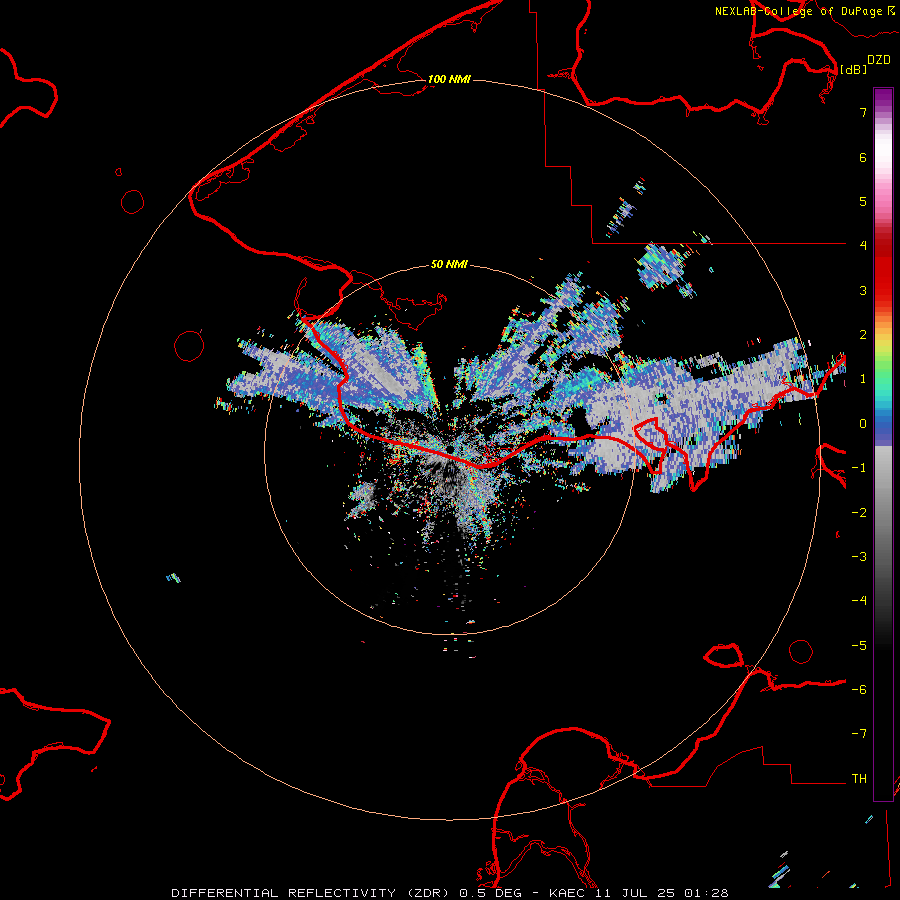Select the "(ZDR)" text in caption
This screenshot has width=900, height=900.
430,893
